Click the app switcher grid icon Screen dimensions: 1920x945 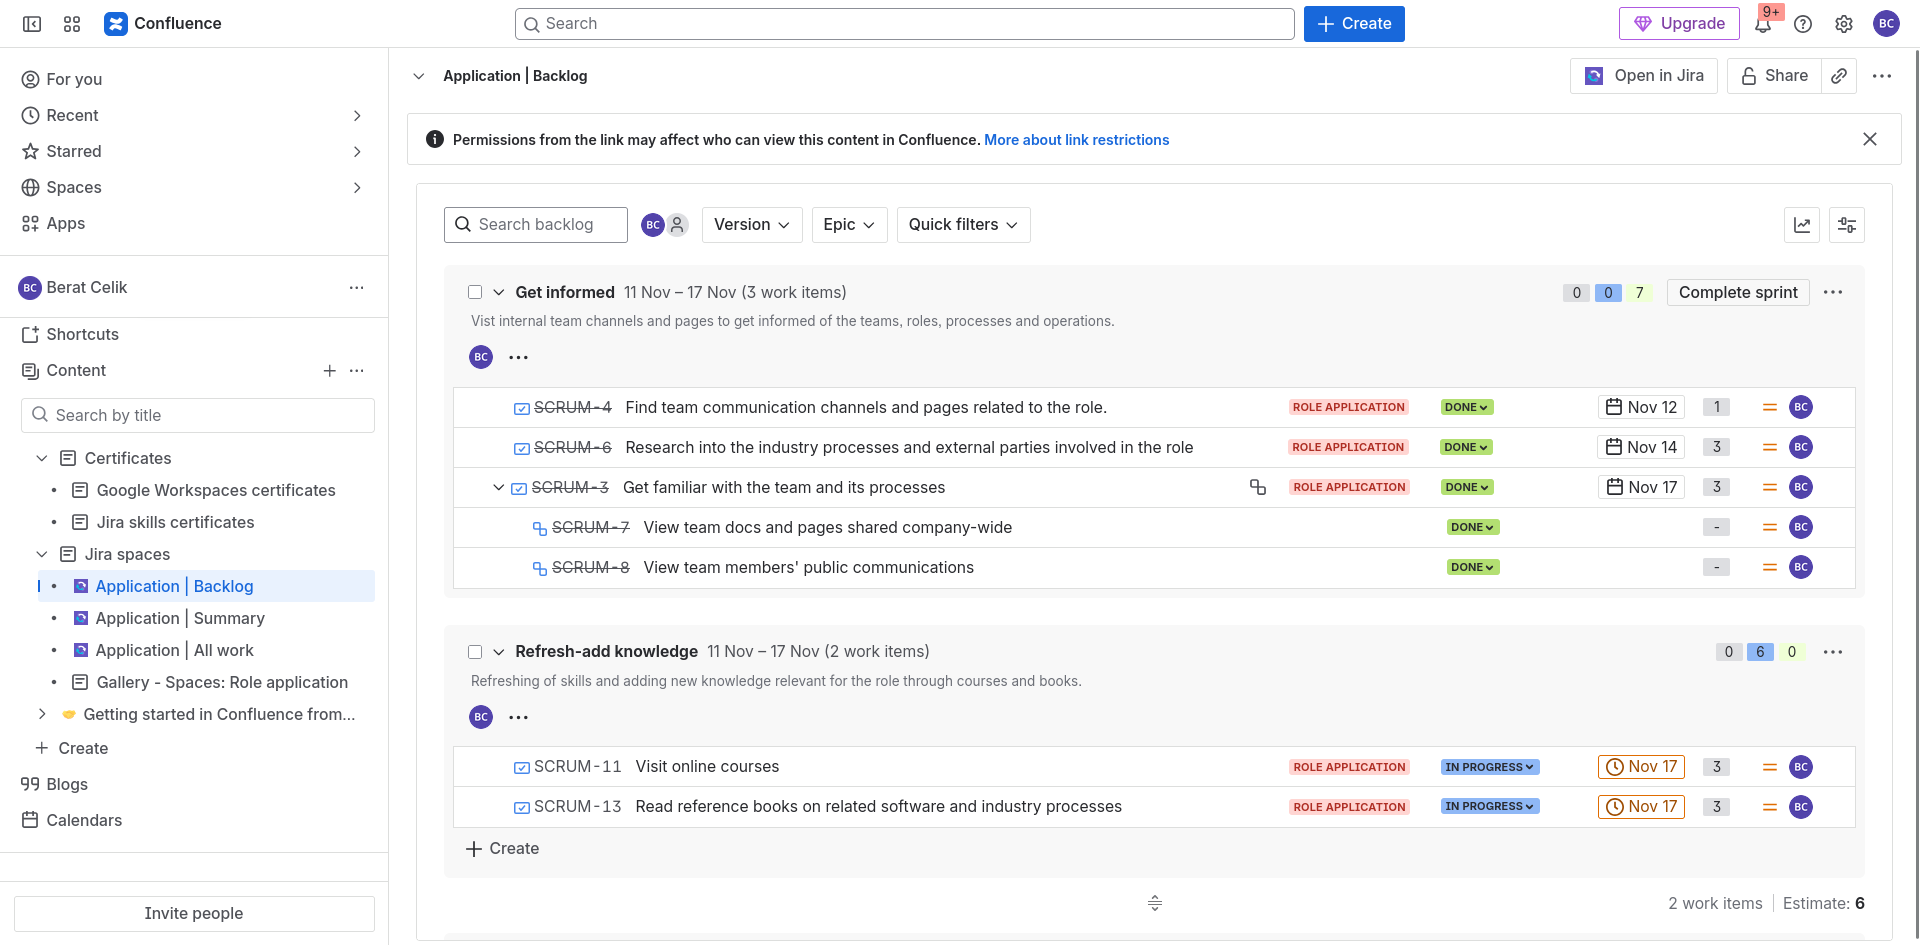[x=72, y=24]
